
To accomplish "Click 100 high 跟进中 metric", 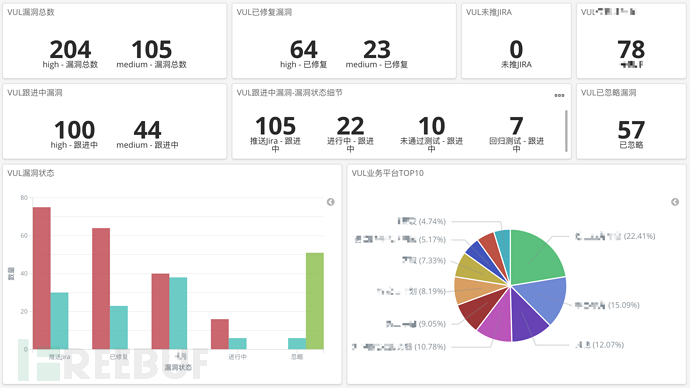I will [74, 135].
